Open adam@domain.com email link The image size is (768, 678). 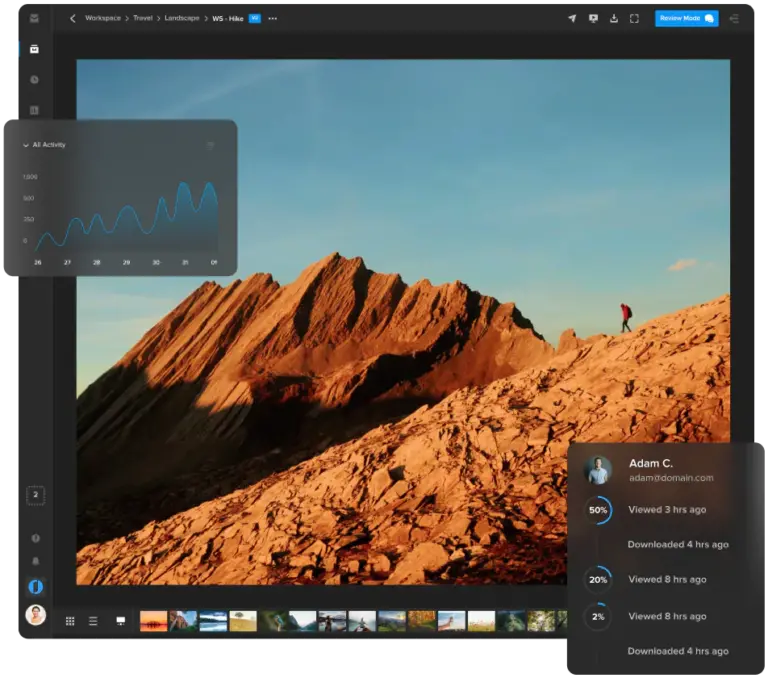pyautogui.click(x=670, y=478)
